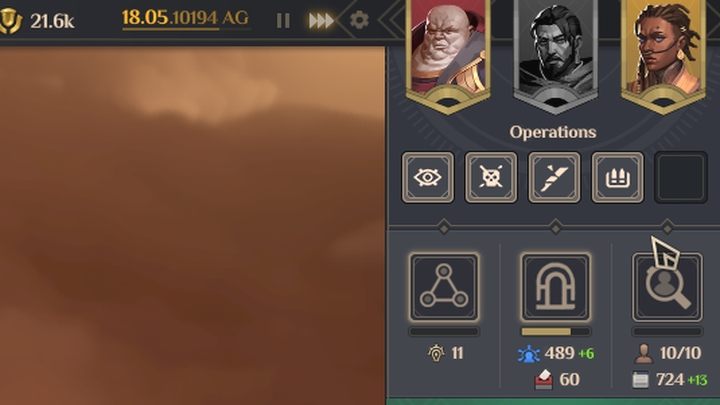The image size is (720, 405).
Task: Select the eye surveillance operation icon
Action: pos(428,178)
